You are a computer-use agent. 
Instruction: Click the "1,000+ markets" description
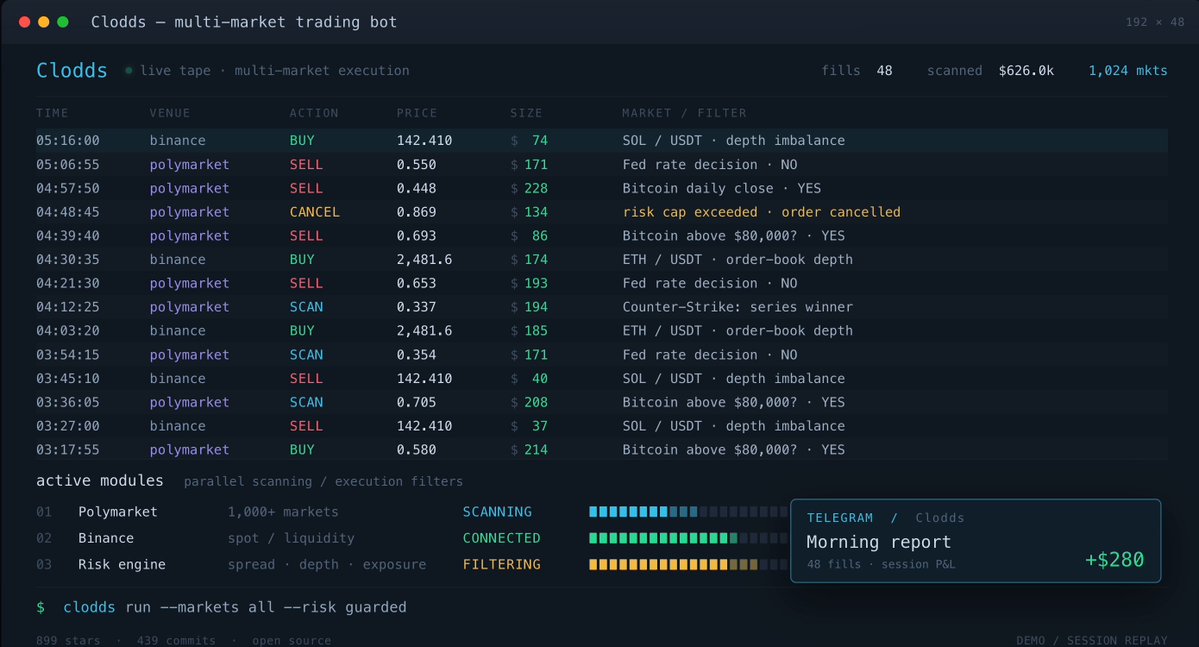pyautogui.click(x=283, y=512)
